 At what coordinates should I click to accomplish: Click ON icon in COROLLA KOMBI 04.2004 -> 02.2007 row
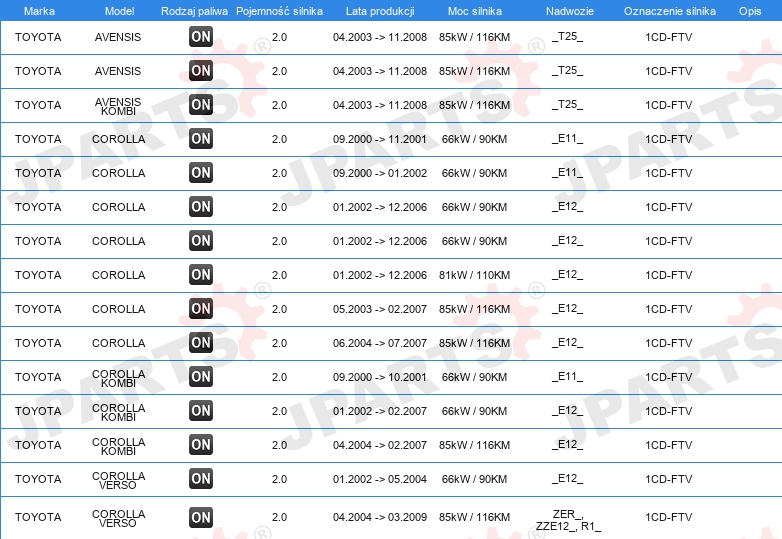(x=201, y=444)
